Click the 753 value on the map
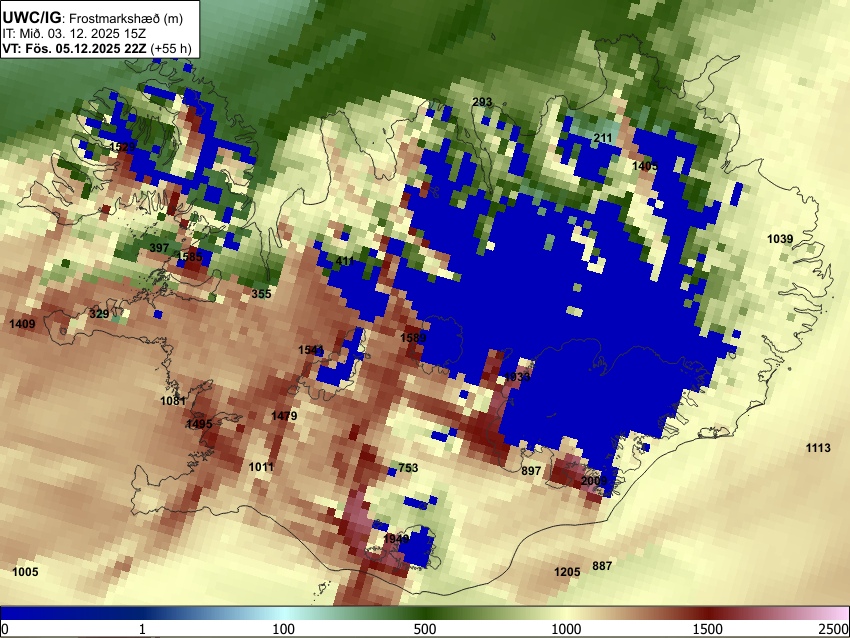This screenshot has height=638, width=850. (x=408, y=468)
